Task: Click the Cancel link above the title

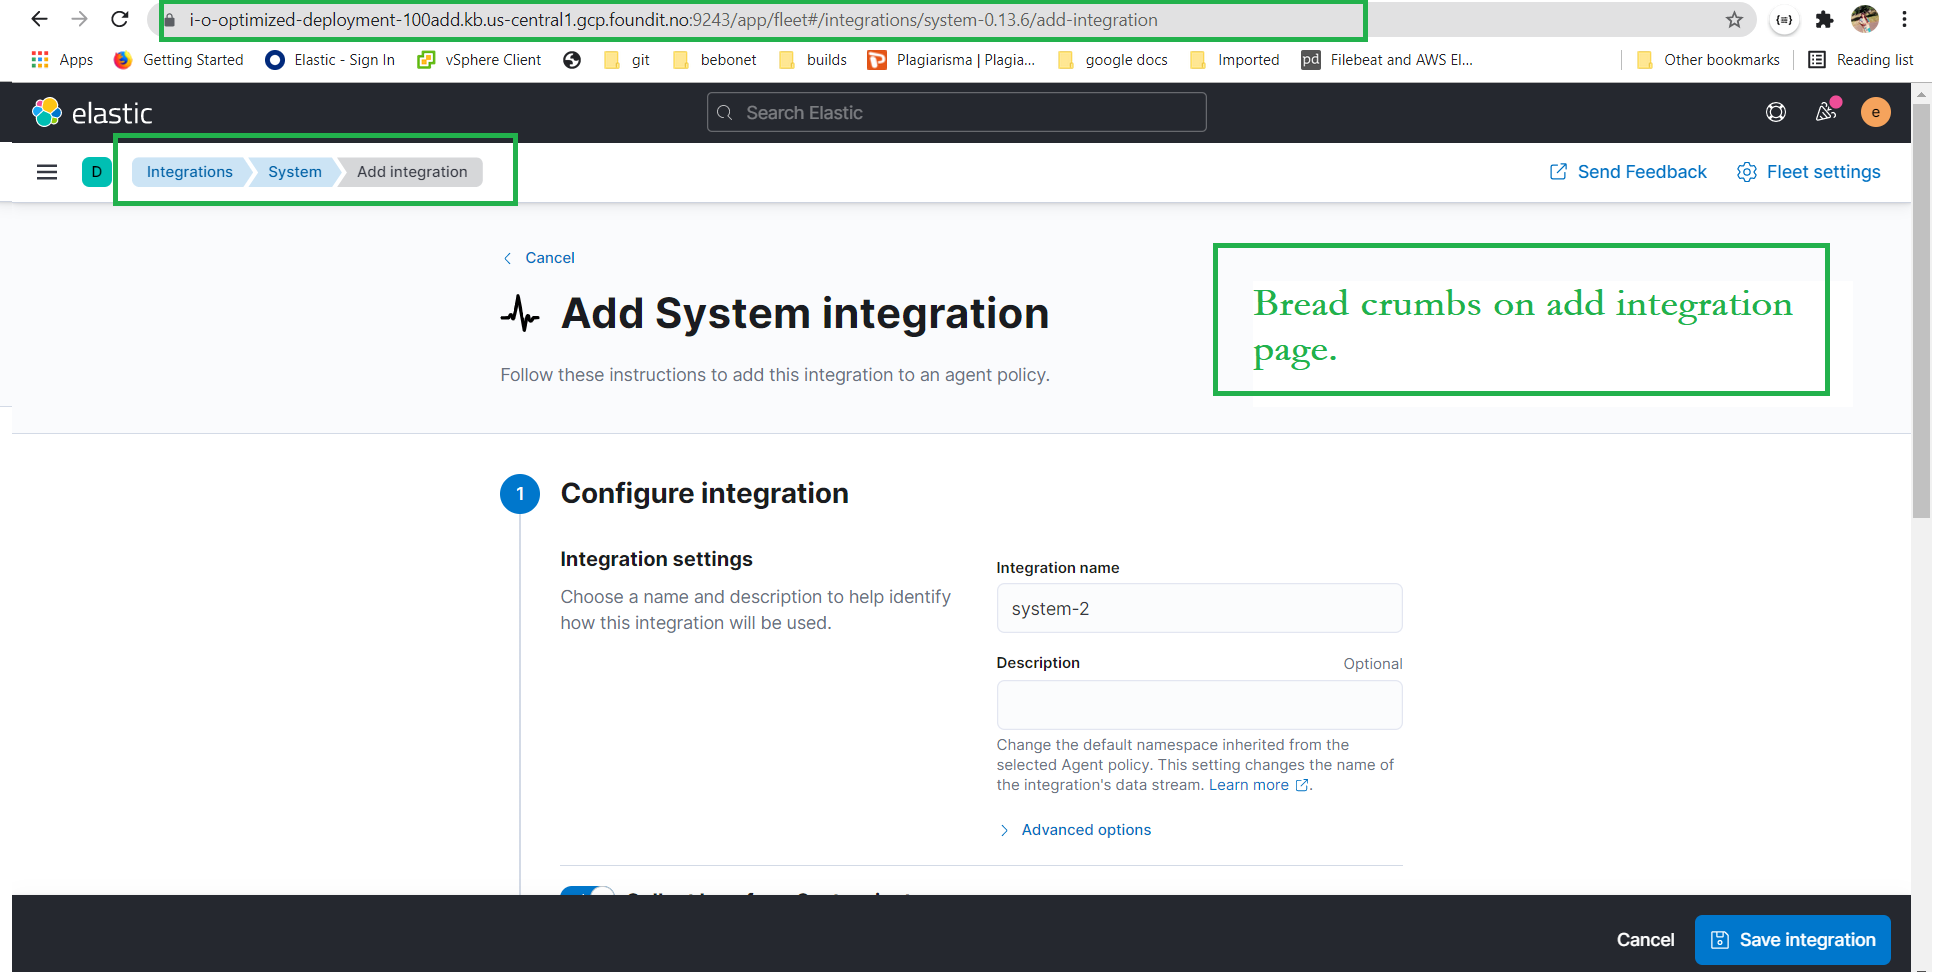Action: (x=539, y=258)
